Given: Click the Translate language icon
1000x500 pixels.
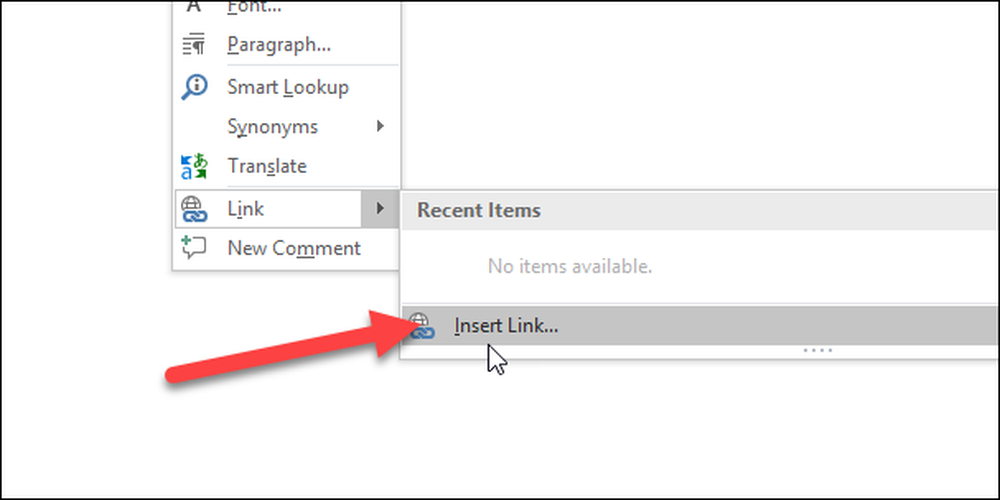Looking at the screenshot, I should coord(194,166).
